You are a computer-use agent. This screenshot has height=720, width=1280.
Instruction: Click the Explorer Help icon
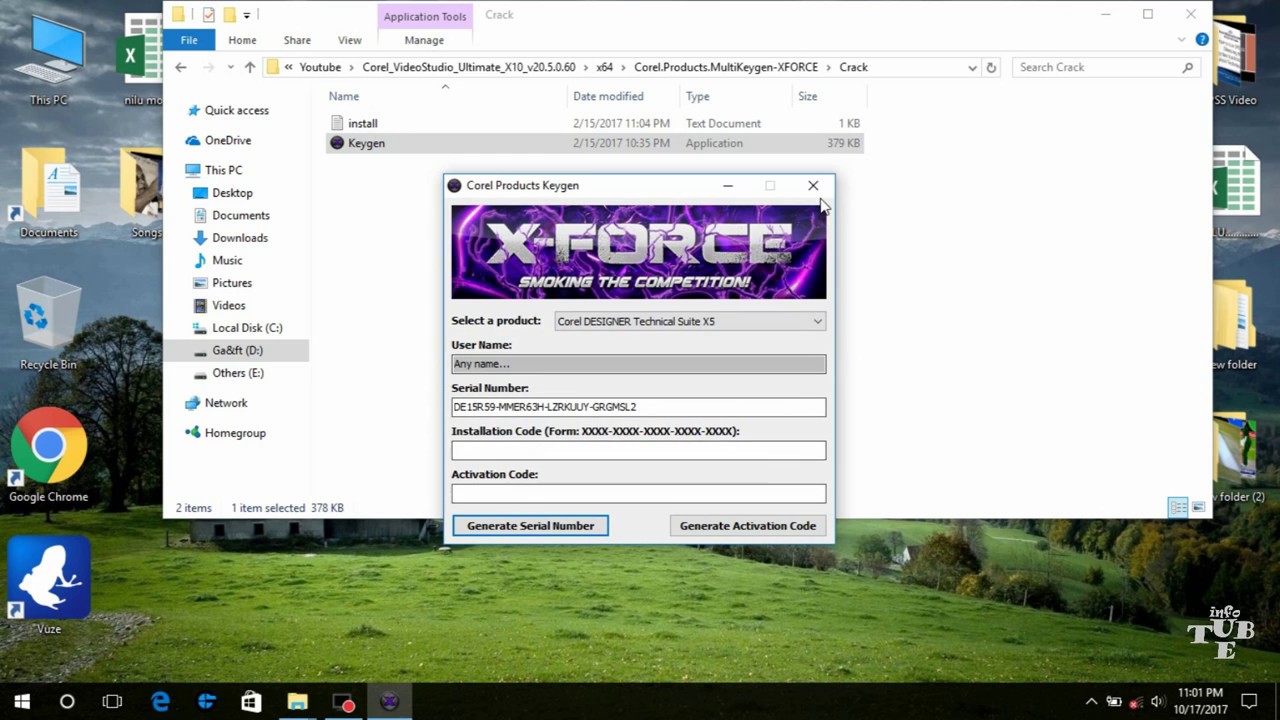(1202, 40)
